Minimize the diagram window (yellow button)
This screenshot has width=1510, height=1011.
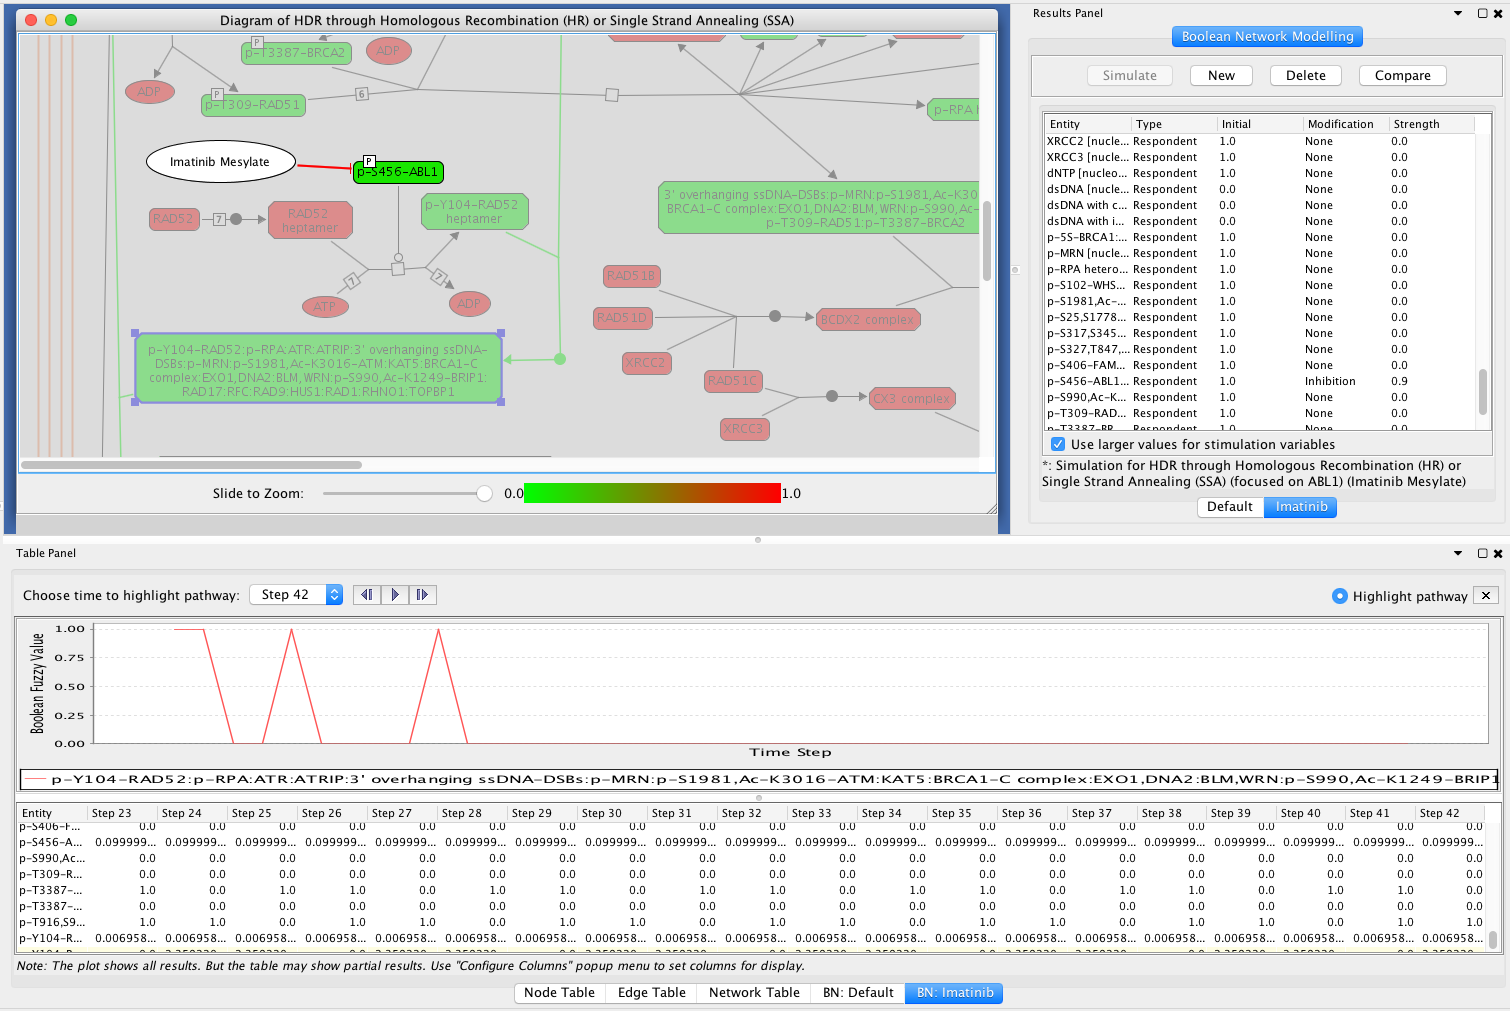51,20
